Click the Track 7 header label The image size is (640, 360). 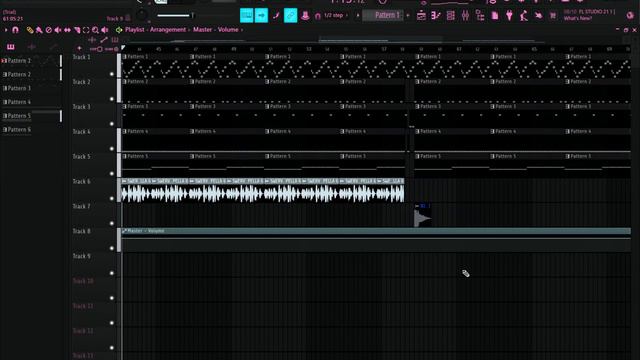[x=82, y=207]
